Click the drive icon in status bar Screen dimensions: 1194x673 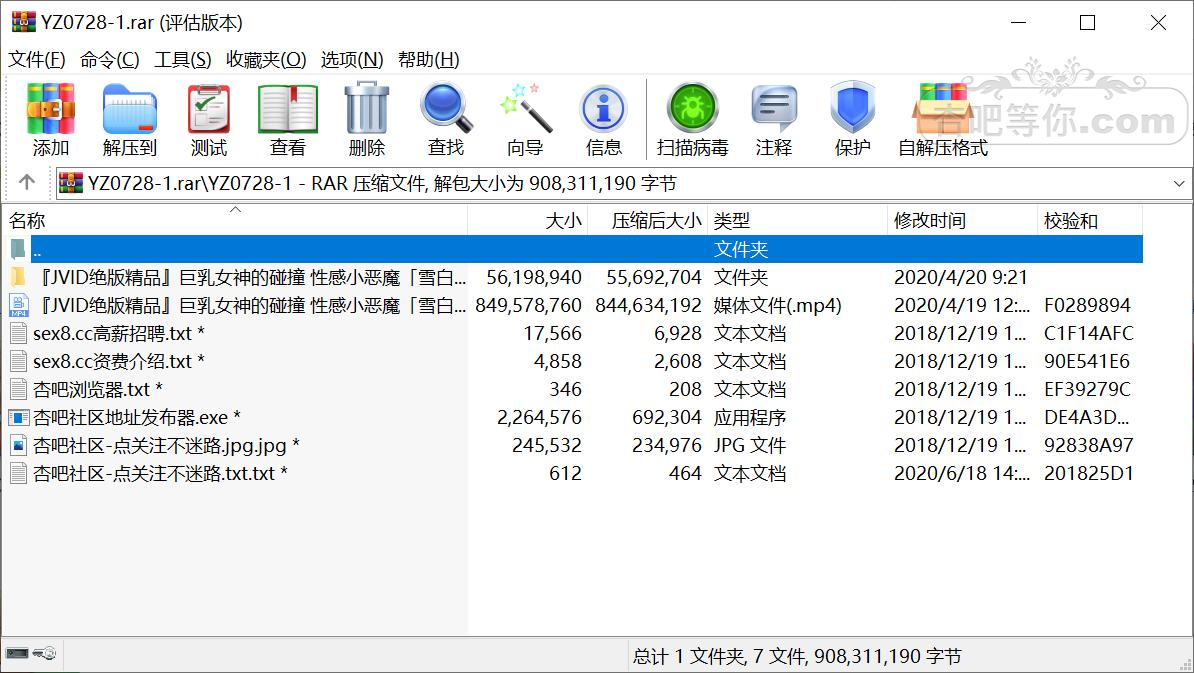coord(17,653)
